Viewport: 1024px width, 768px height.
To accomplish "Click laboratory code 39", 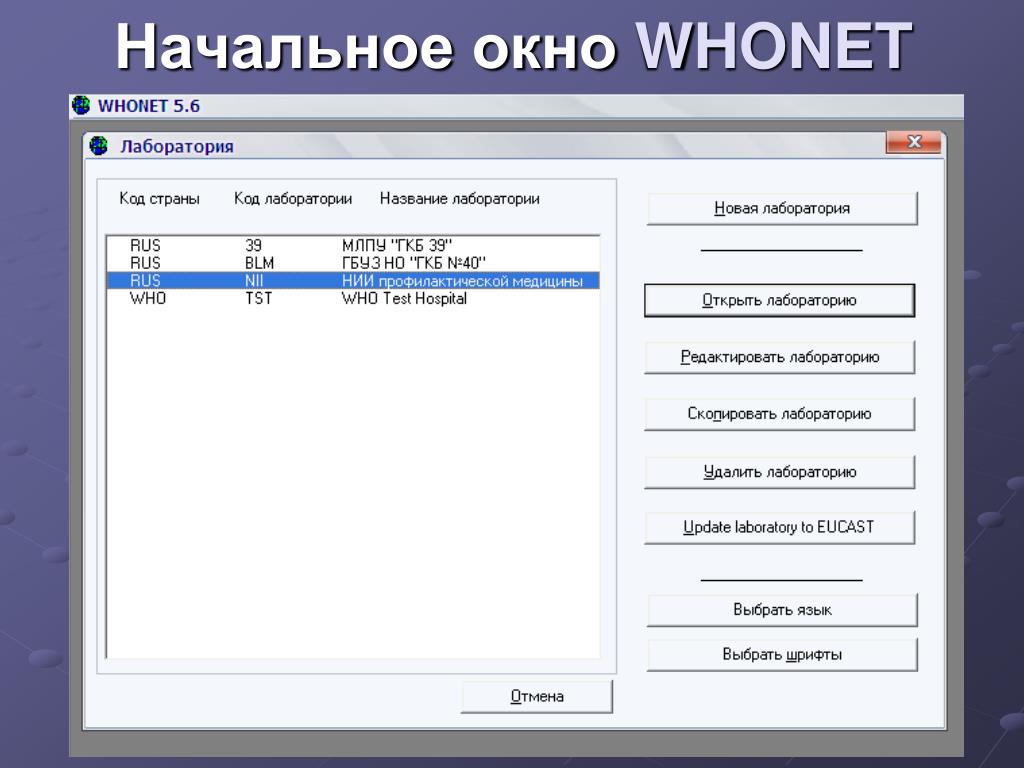I will coord(253,246).
